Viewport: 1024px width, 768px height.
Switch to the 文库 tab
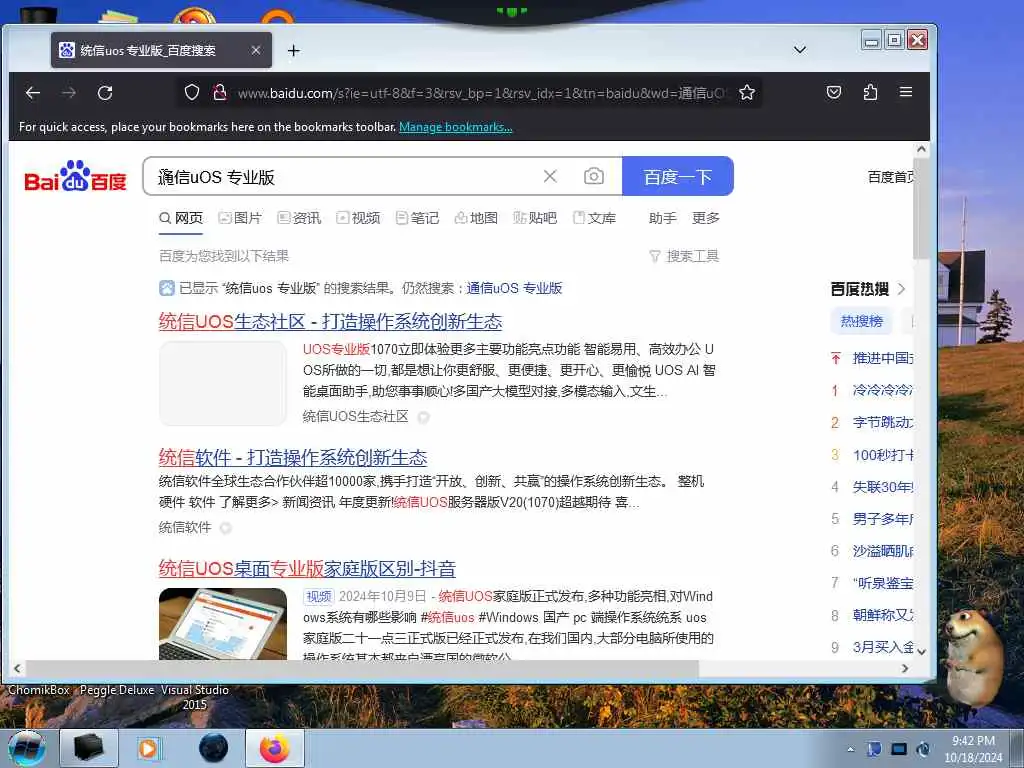pos(594,218)
